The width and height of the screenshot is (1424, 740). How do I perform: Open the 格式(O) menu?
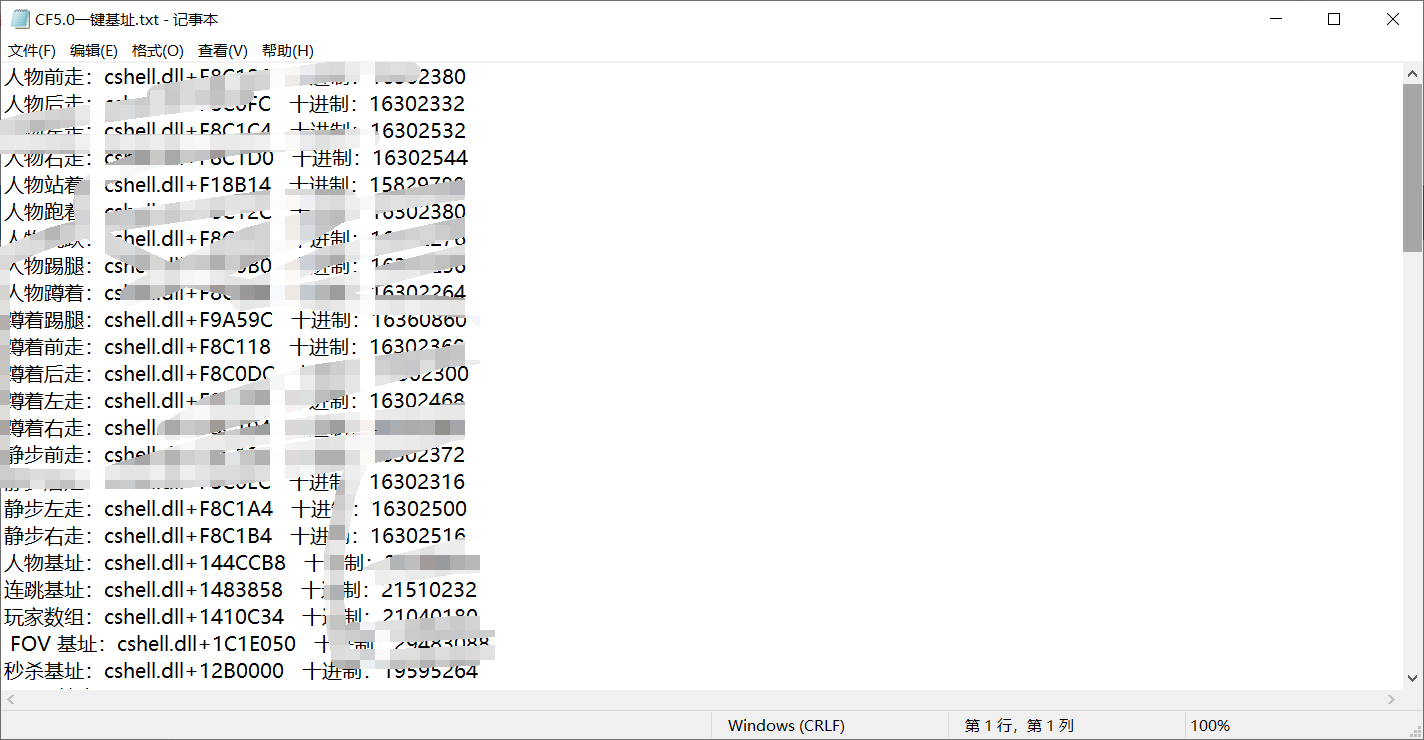click(x=158, y=50)
